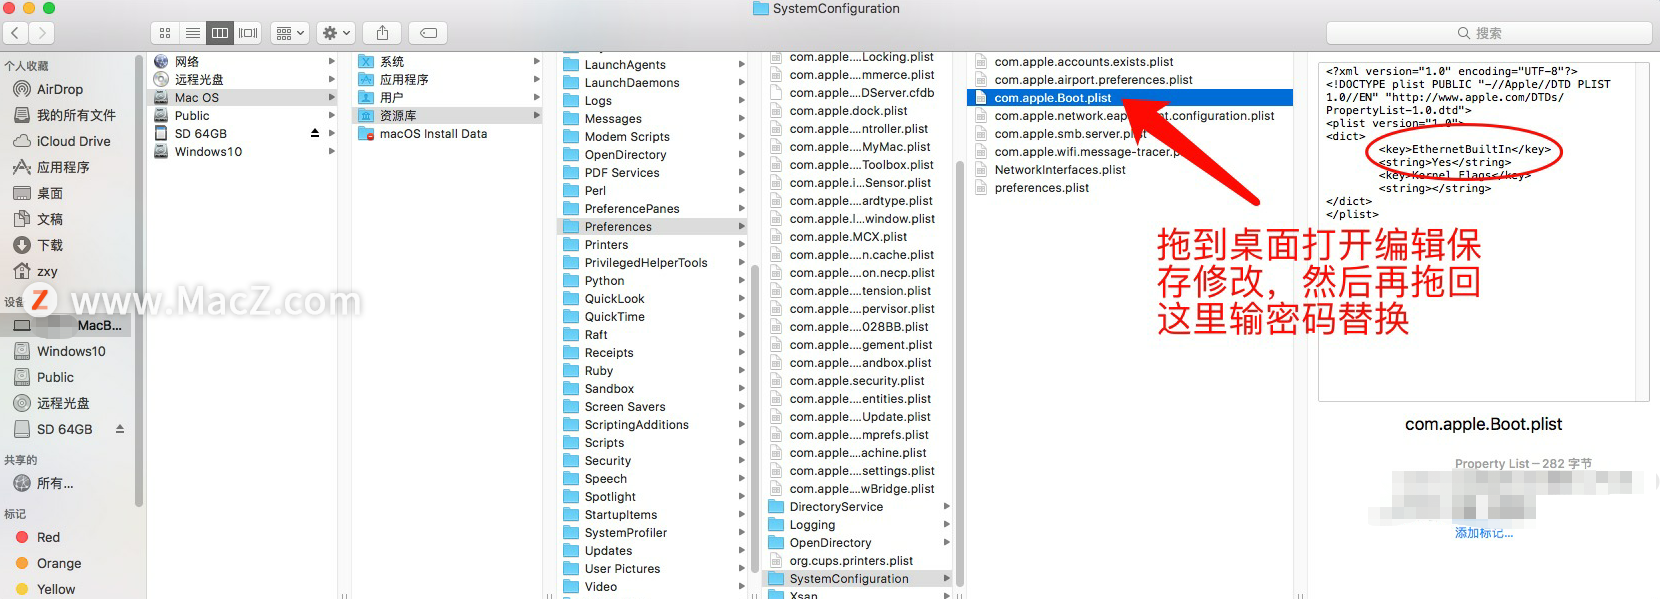The image size is (1660, 599).
Task: Expand the DirectoryService folder arrow
Action: click(x=947, y=506)
